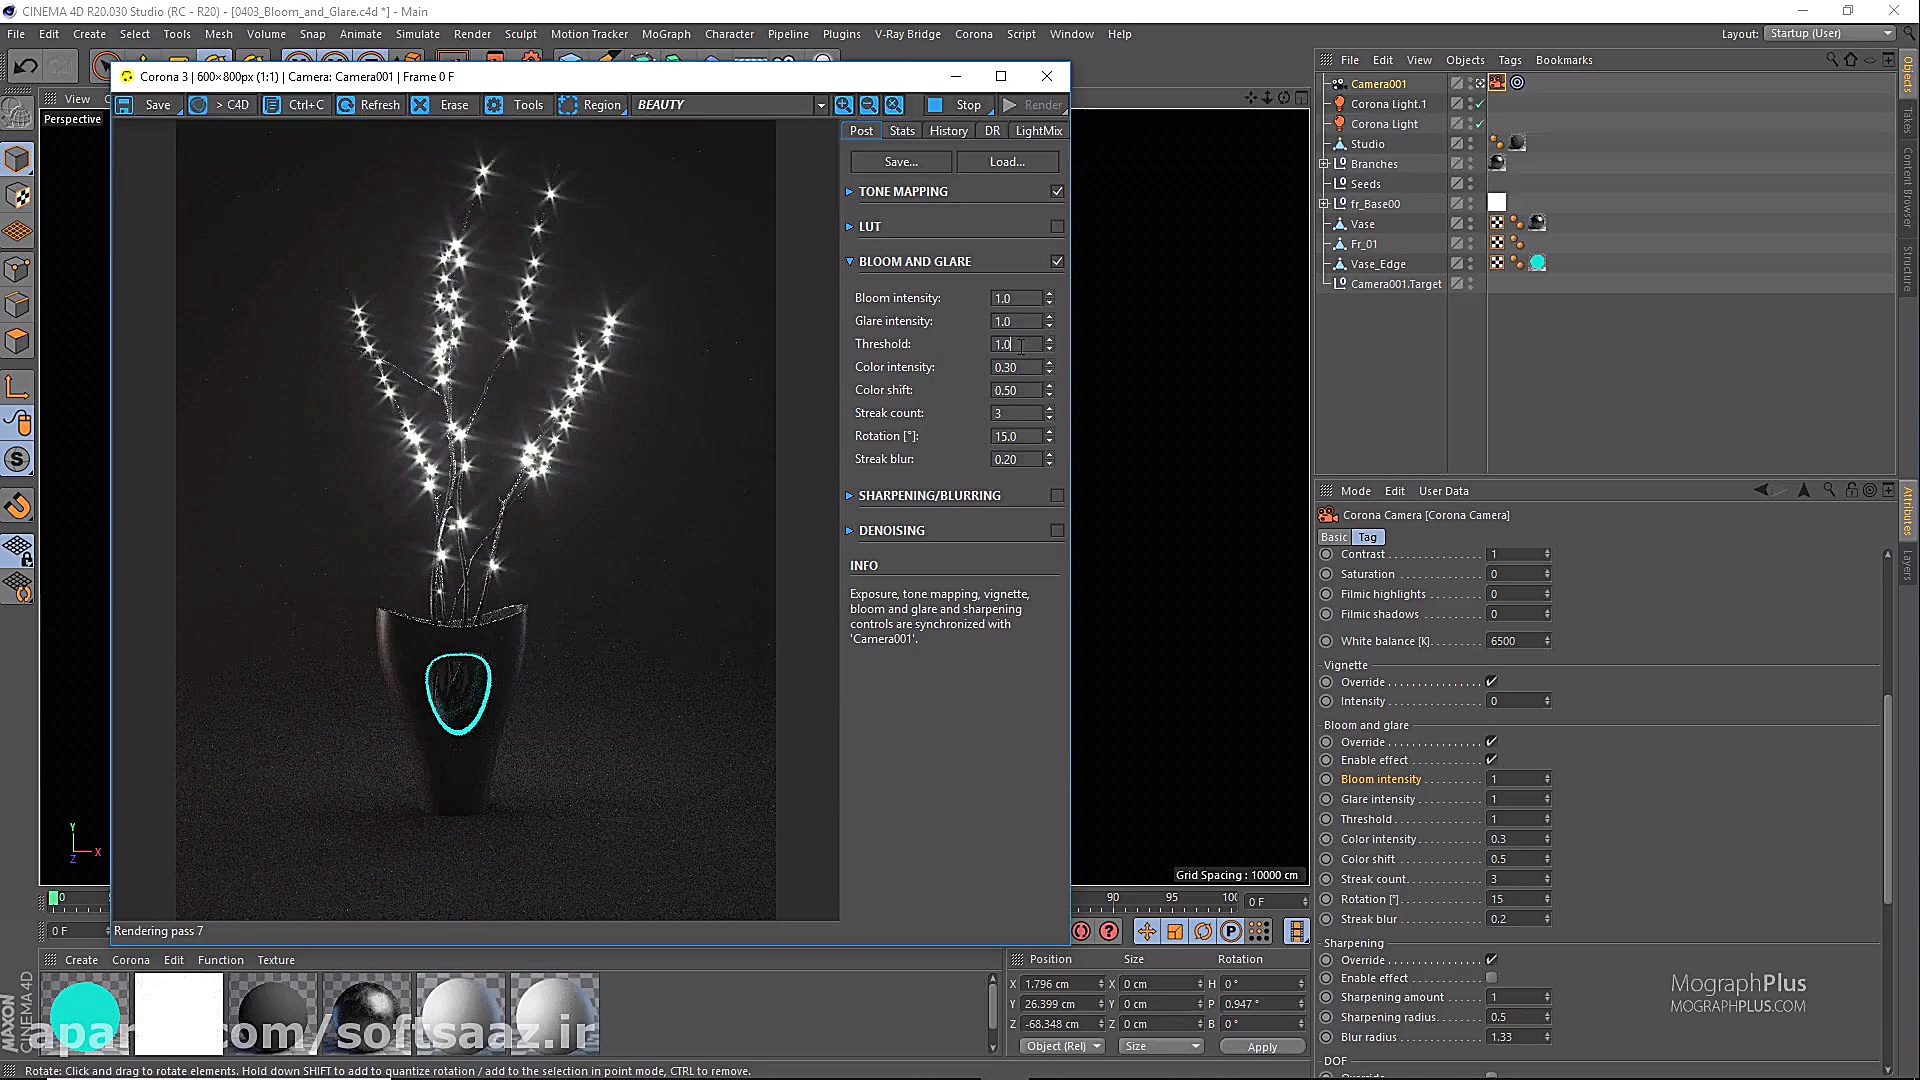Disable the Bloom and Glare checkbox
The width and height of the screenshot is (1920, 1080).
point(1057,262)
